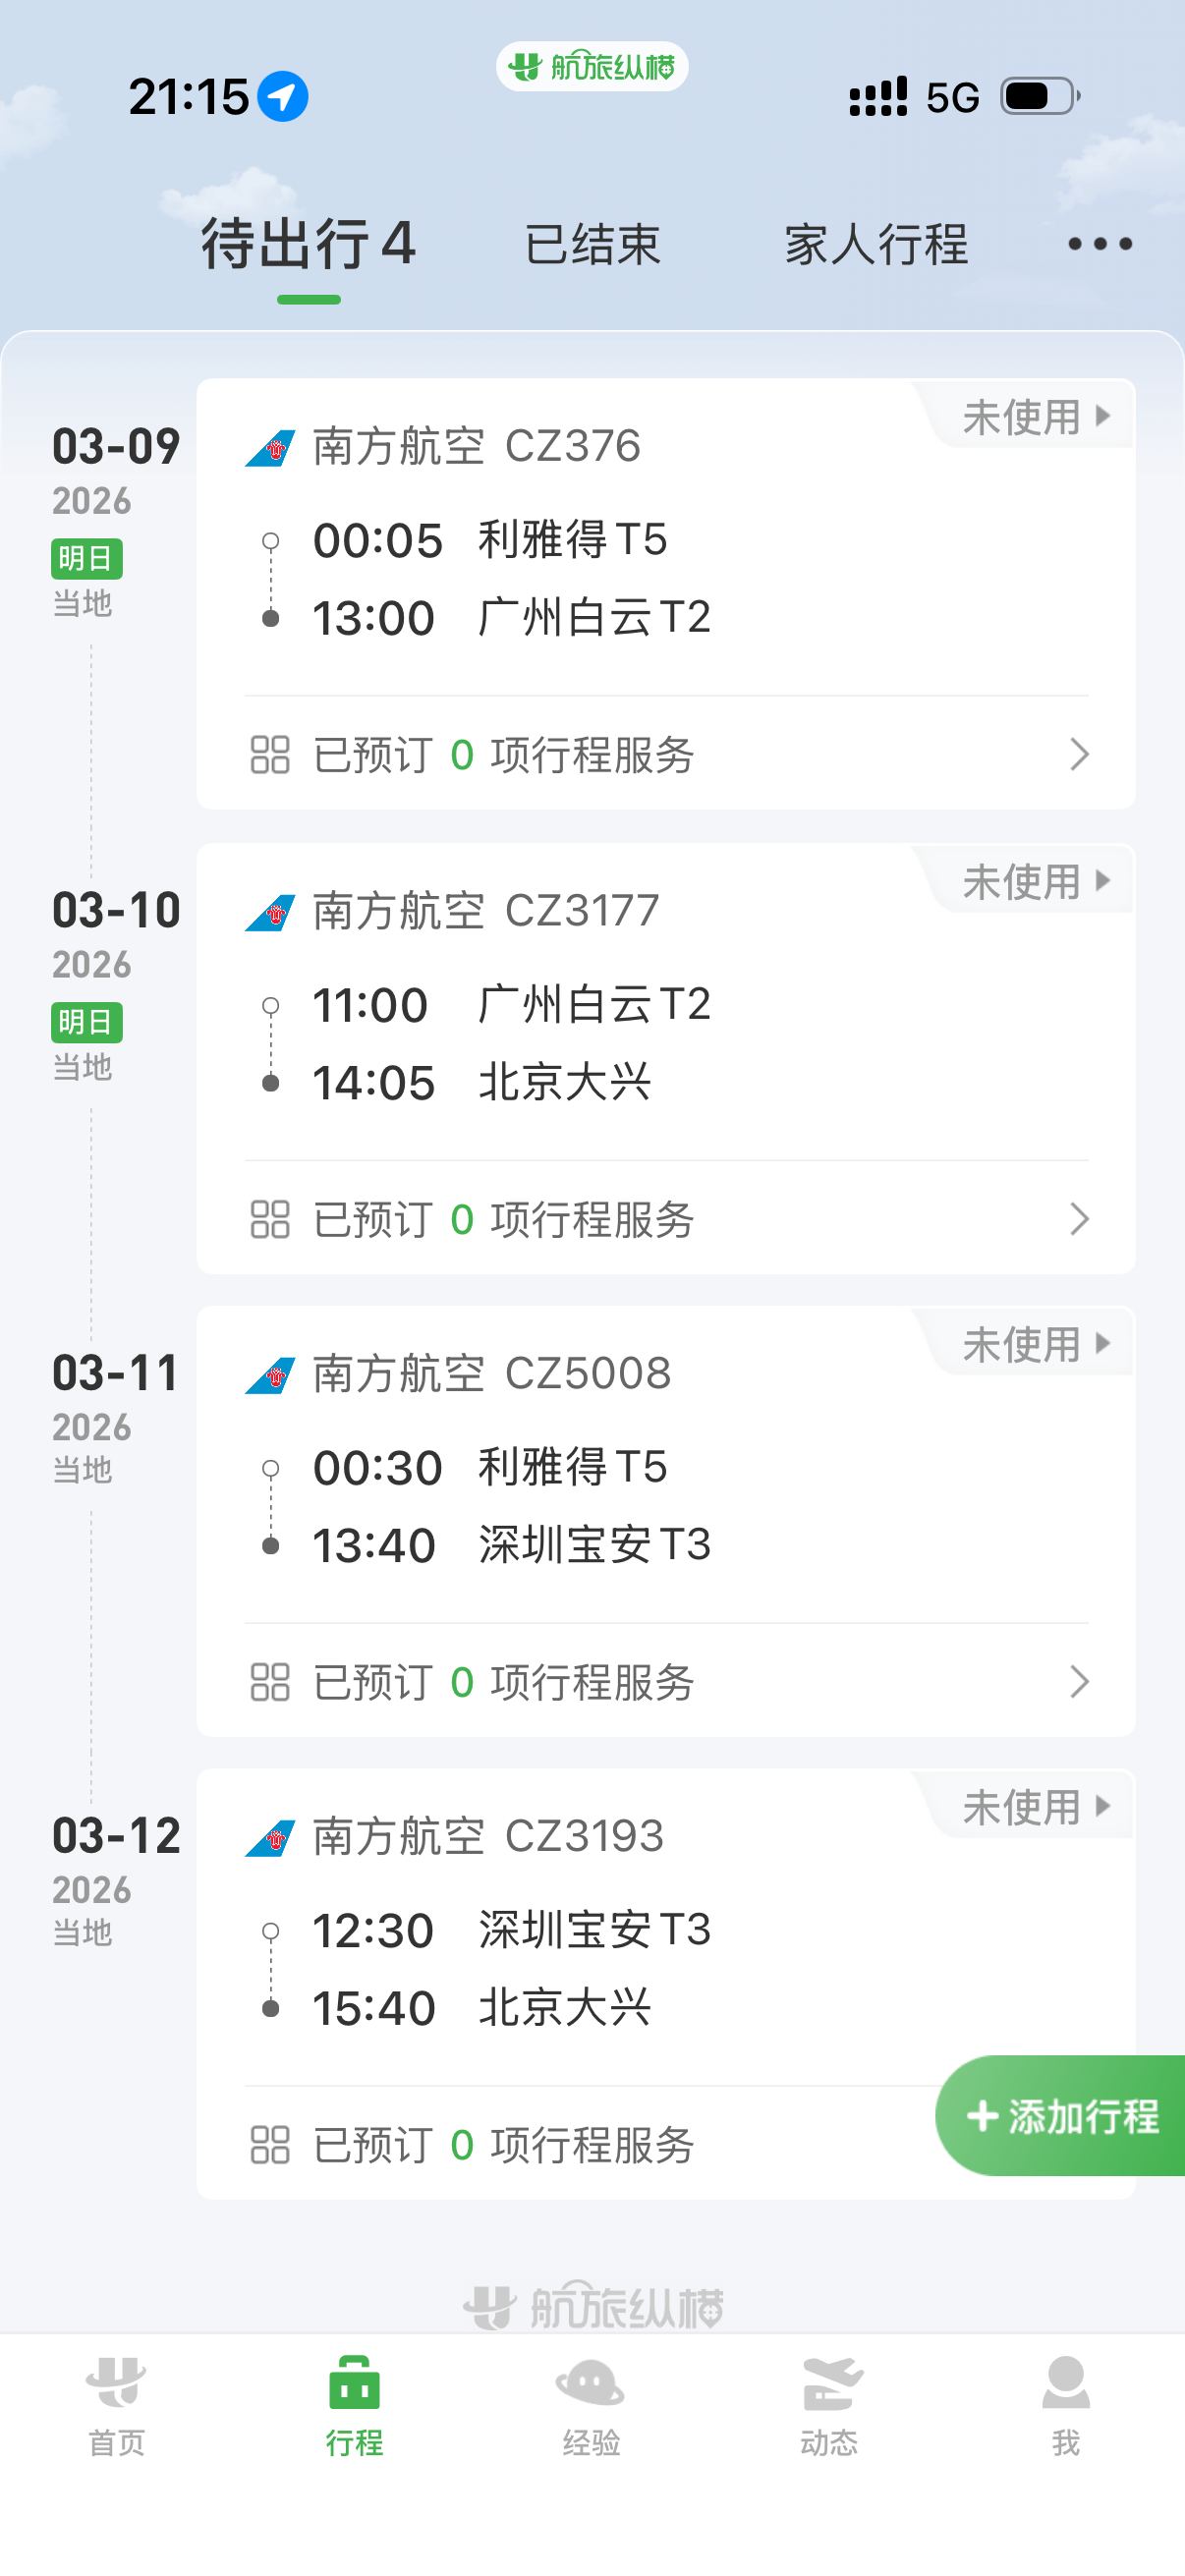Image resolution: width=1185 pixels, height=2576 pixels.
Task: Tap the services grid icon under CZ3177
Action: [270, 1219]
